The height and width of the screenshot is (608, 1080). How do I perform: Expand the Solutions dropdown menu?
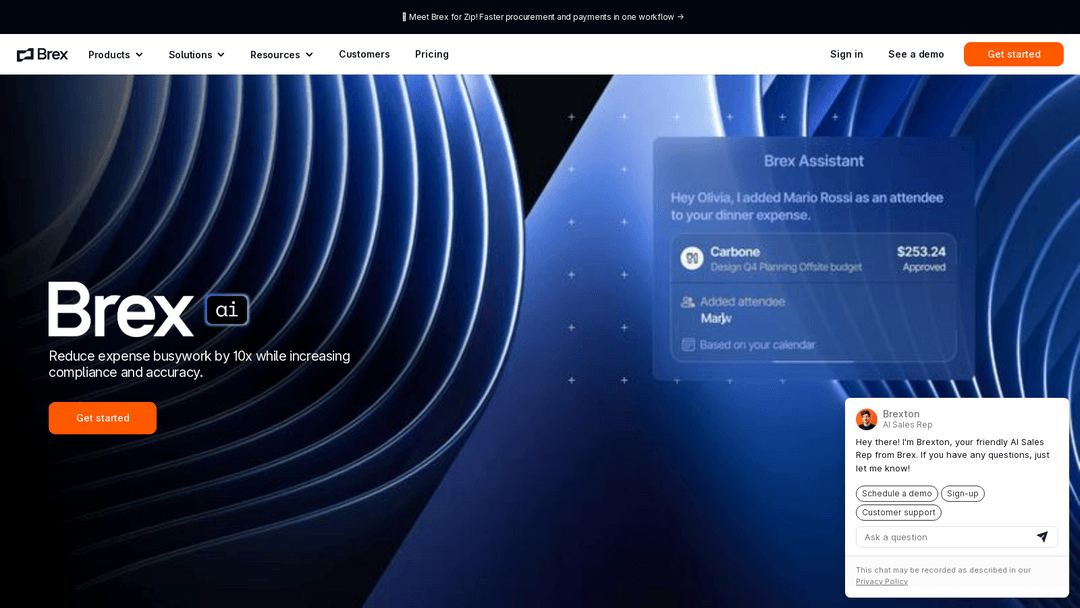[x=197, y=54]
